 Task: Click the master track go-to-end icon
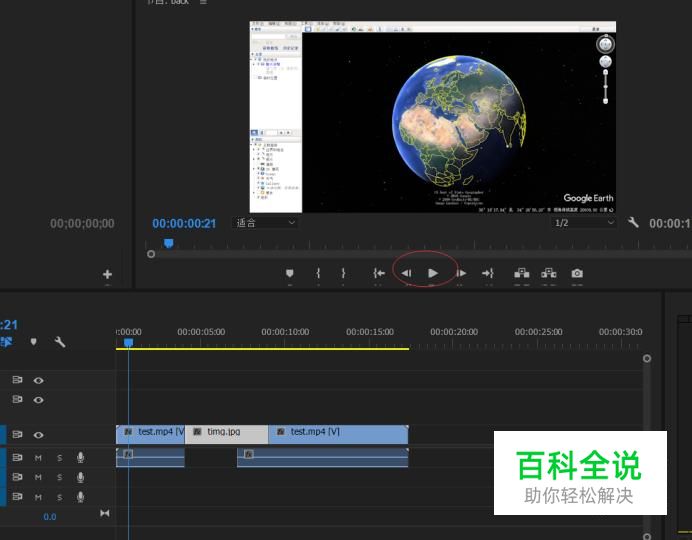[x=105, y=513]
